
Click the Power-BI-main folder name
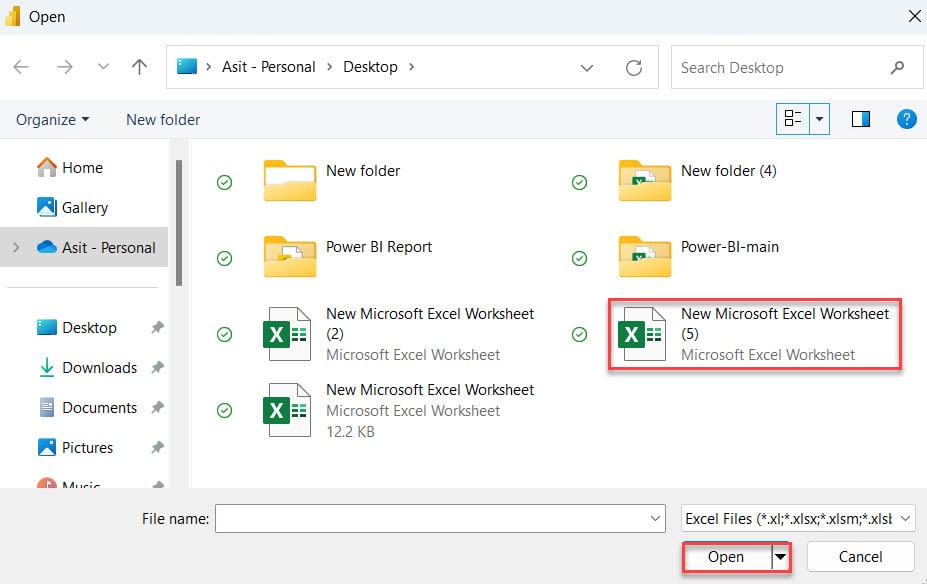[x=730, y=247]
